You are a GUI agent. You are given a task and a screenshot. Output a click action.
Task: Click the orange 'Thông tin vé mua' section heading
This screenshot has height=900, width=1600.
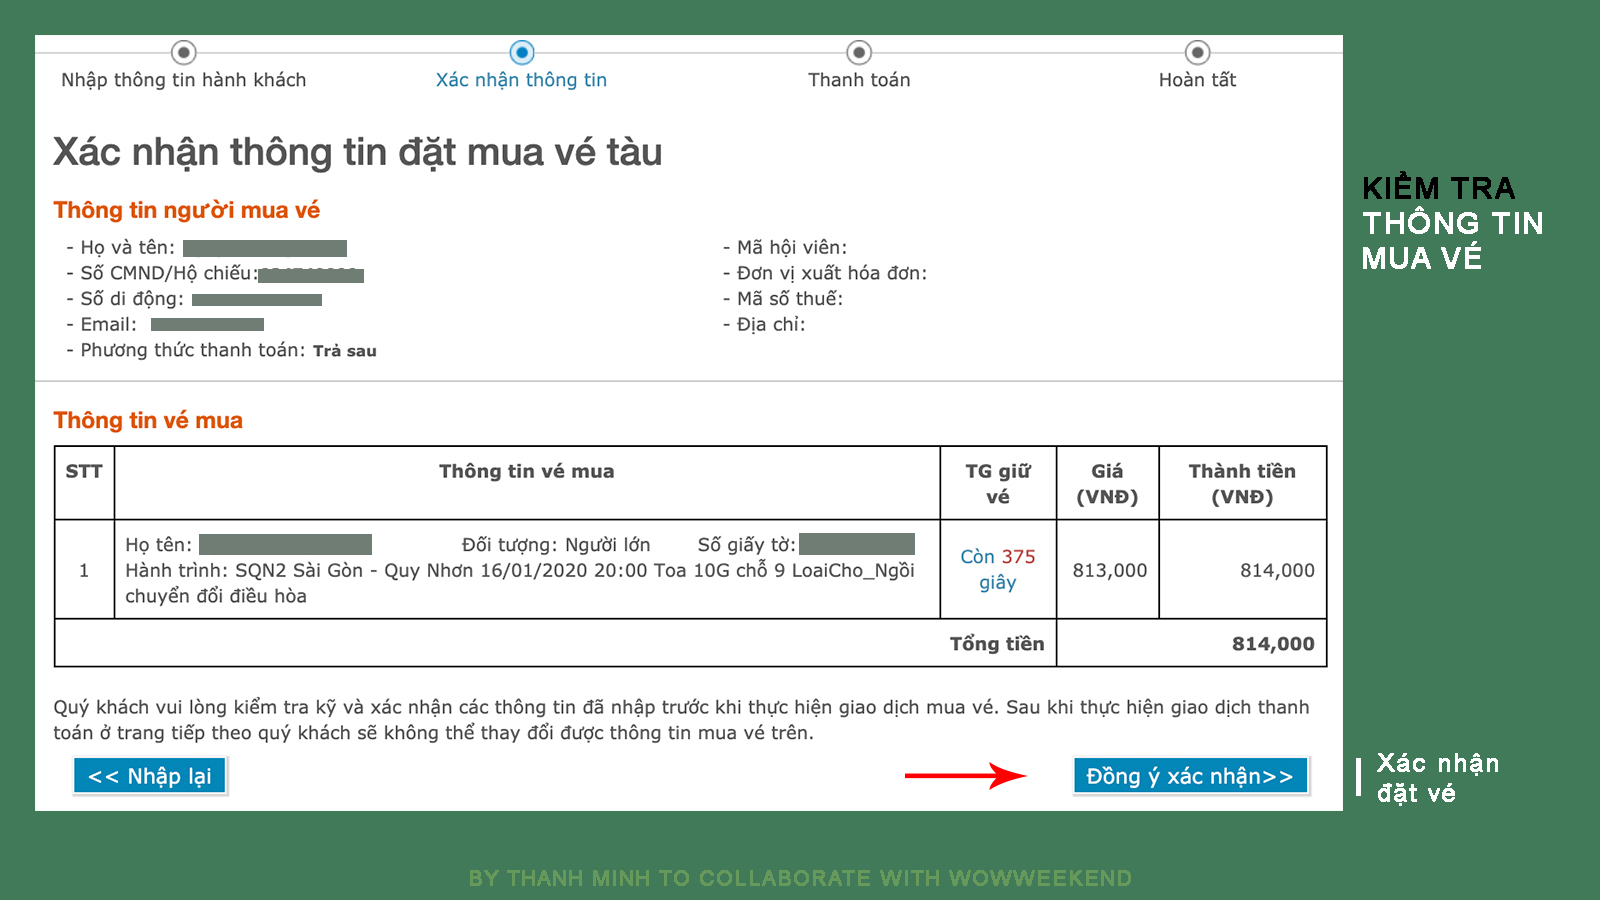tap(148, 420)
